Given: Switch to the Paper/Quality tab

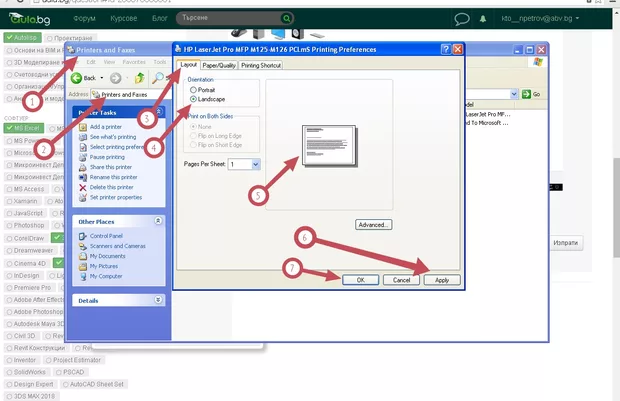Looking at the screenshot, I should (x=219, y=66).
